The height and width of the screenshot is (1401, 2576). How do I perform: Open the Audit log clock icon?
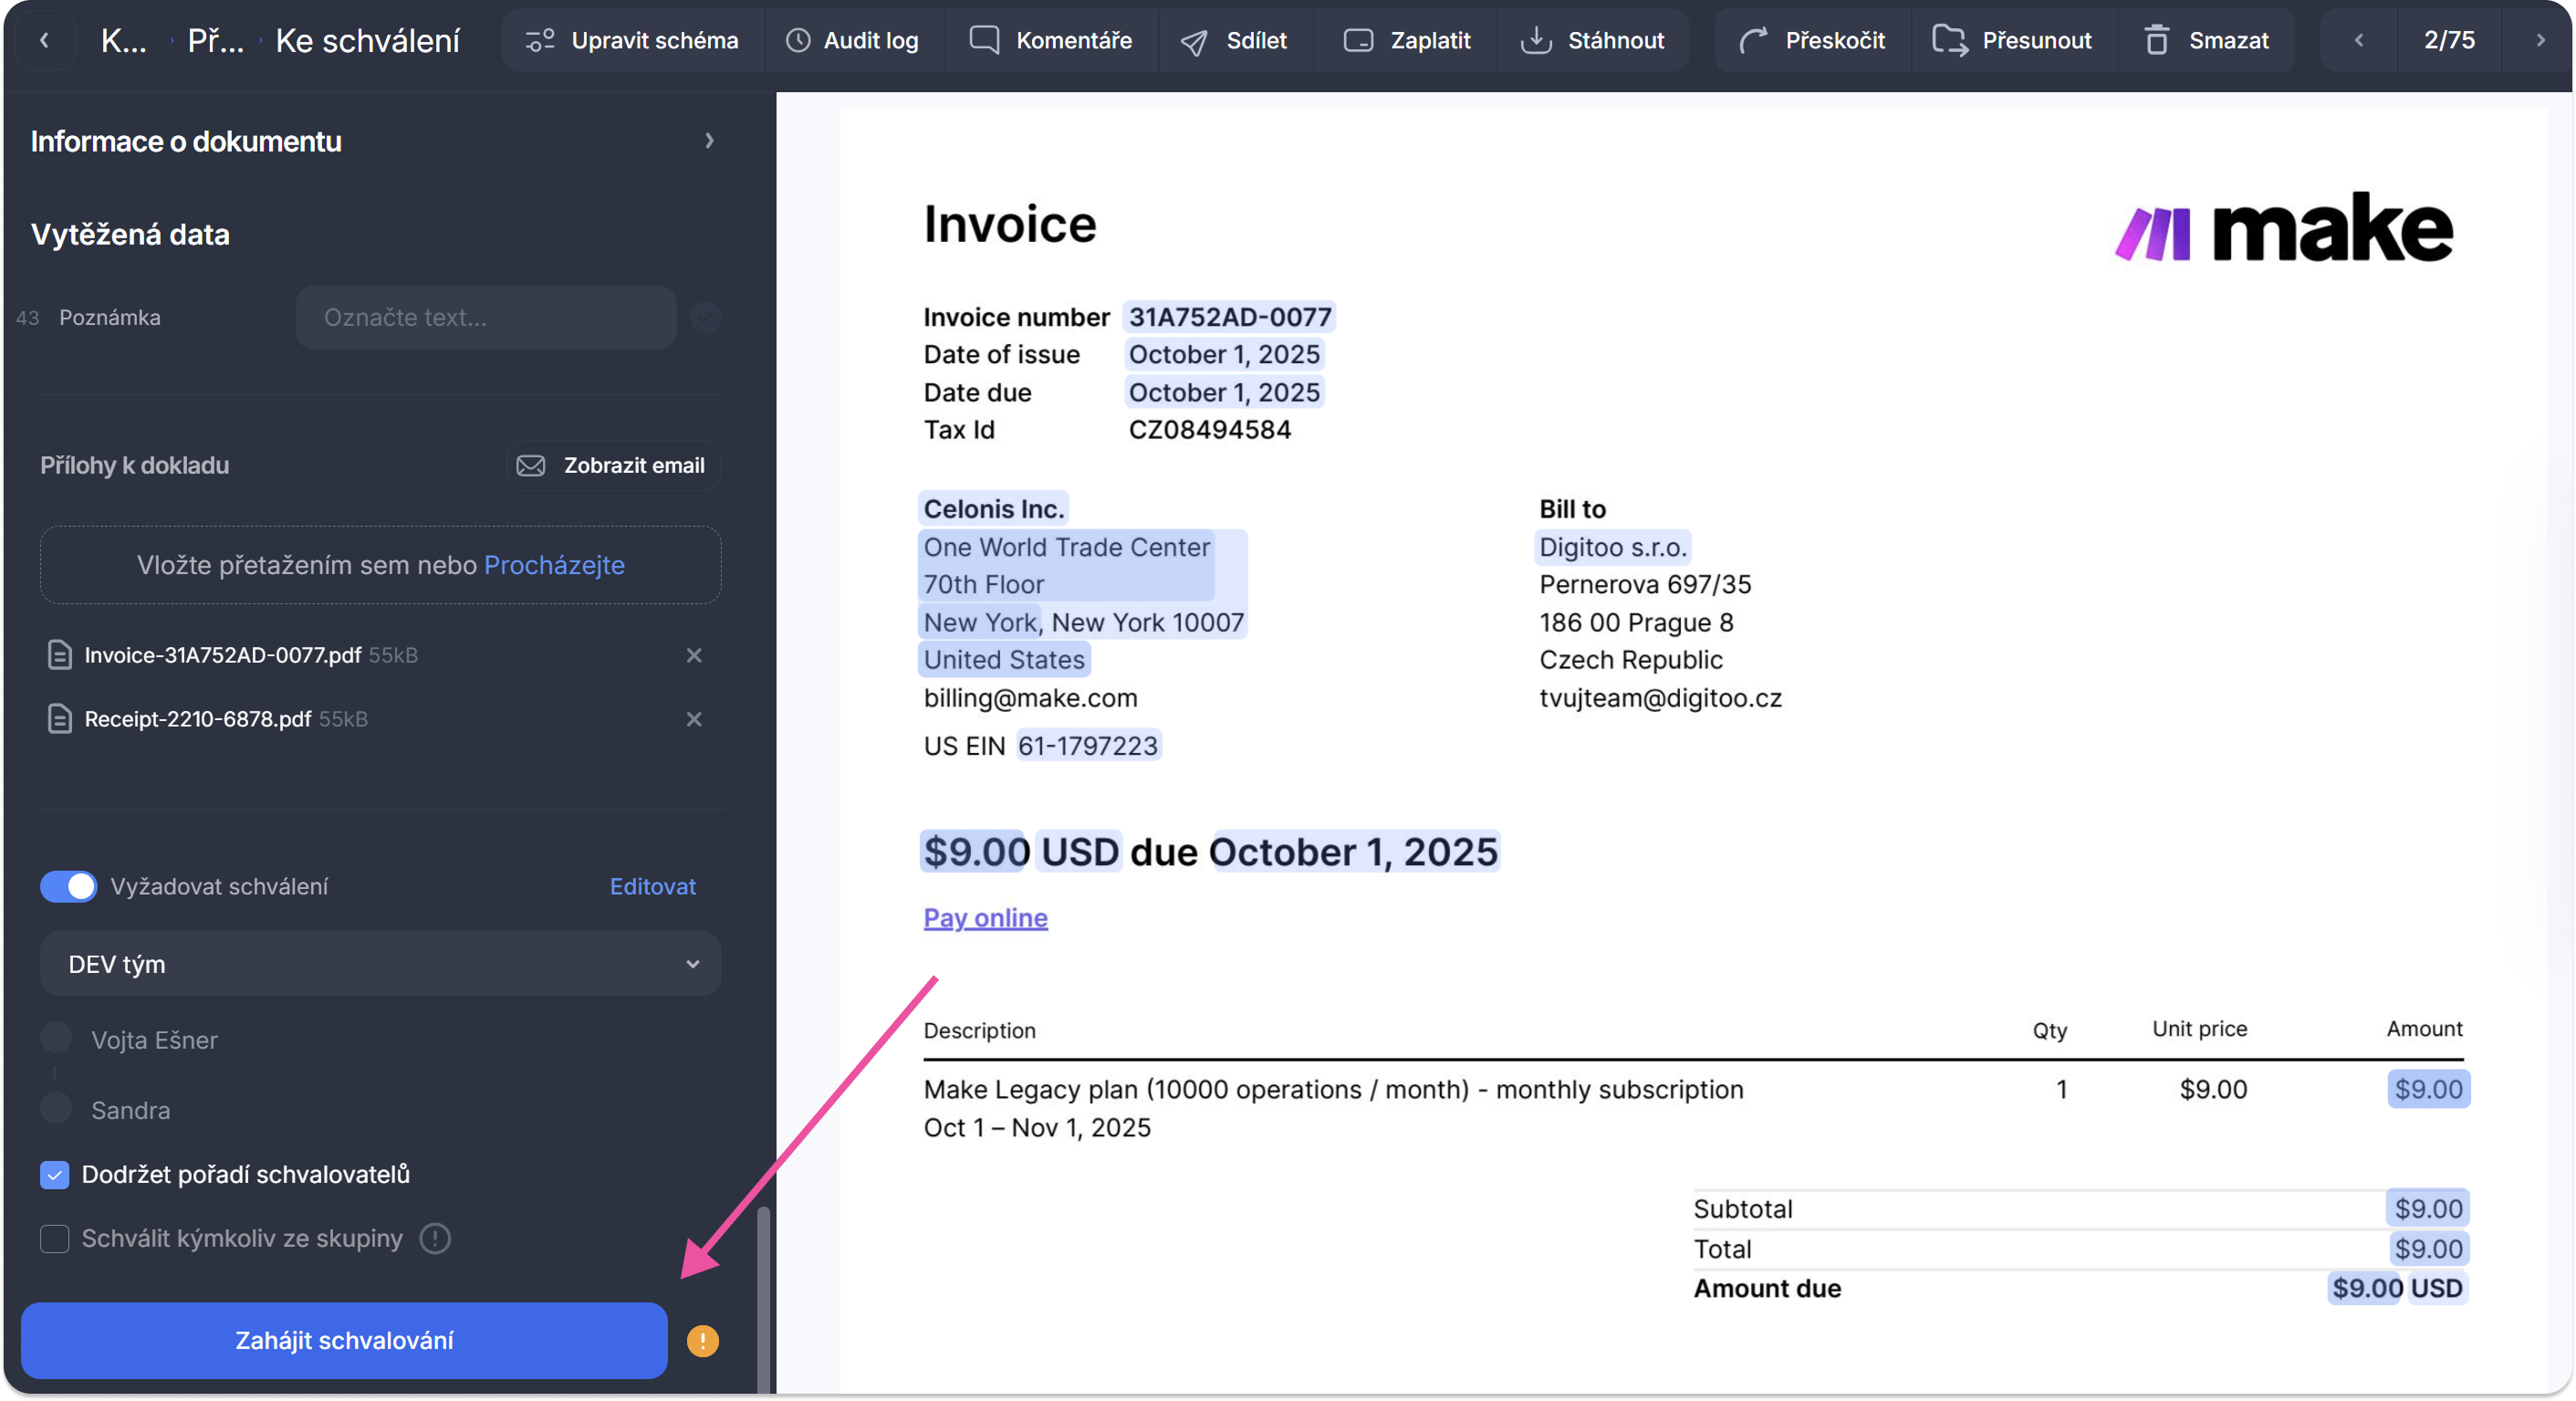(797, 40)
